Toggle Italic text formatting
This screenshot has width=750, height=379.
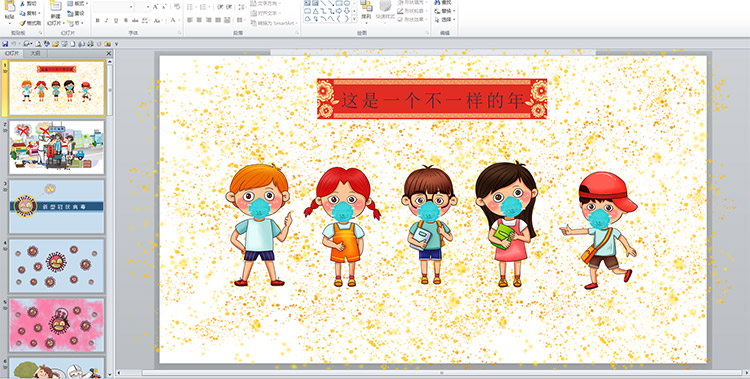point(107,21)
